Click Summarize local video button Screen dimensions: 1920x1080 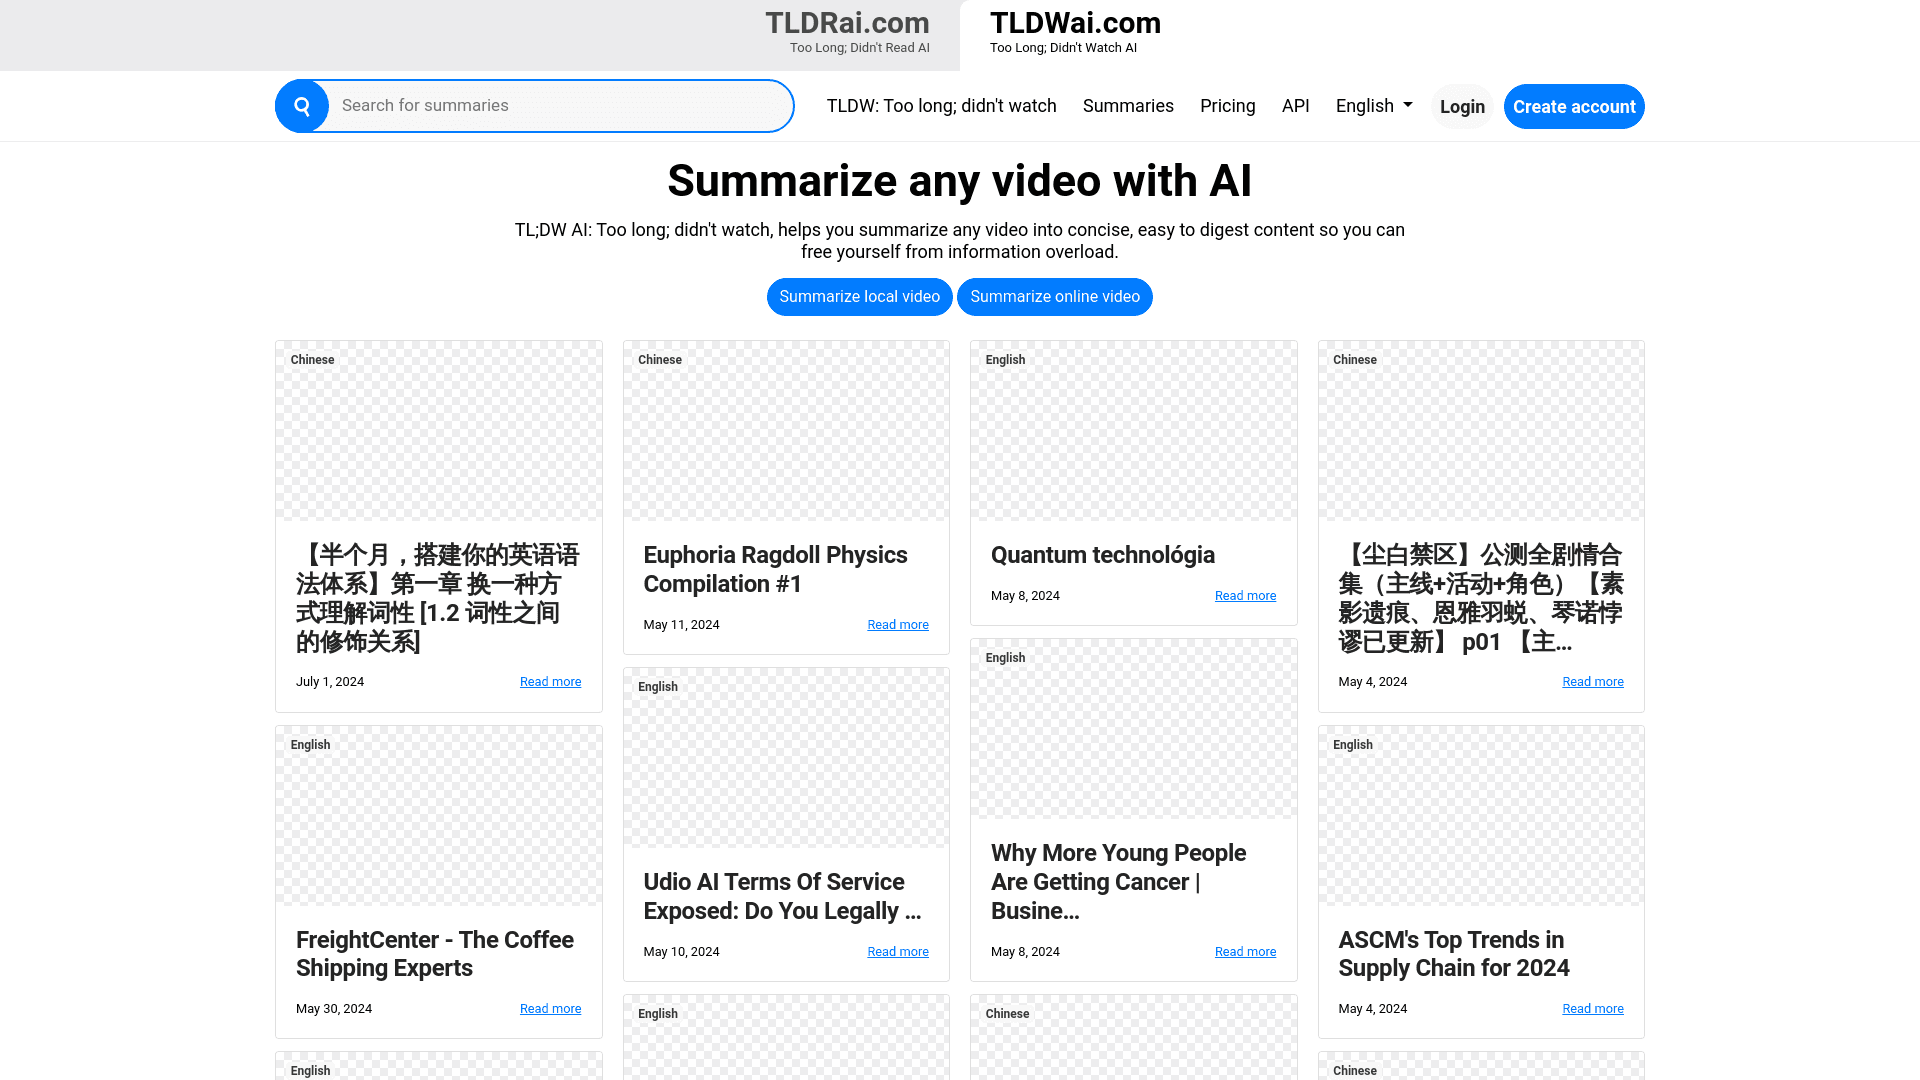(x=859, y=297)
